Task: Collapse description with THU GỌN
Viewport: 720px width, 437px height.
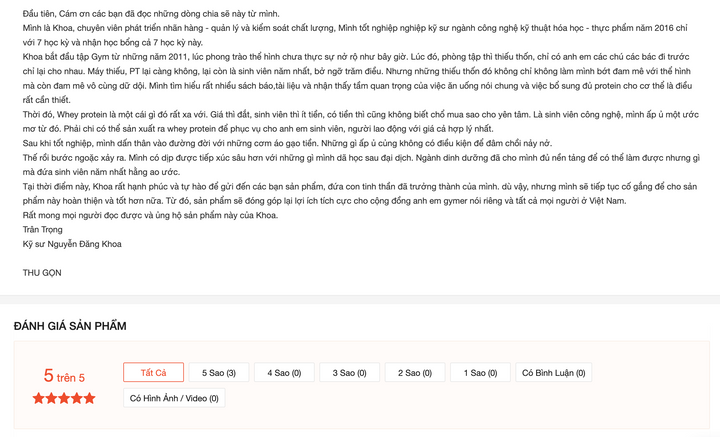Action: (x=42, y=273)
